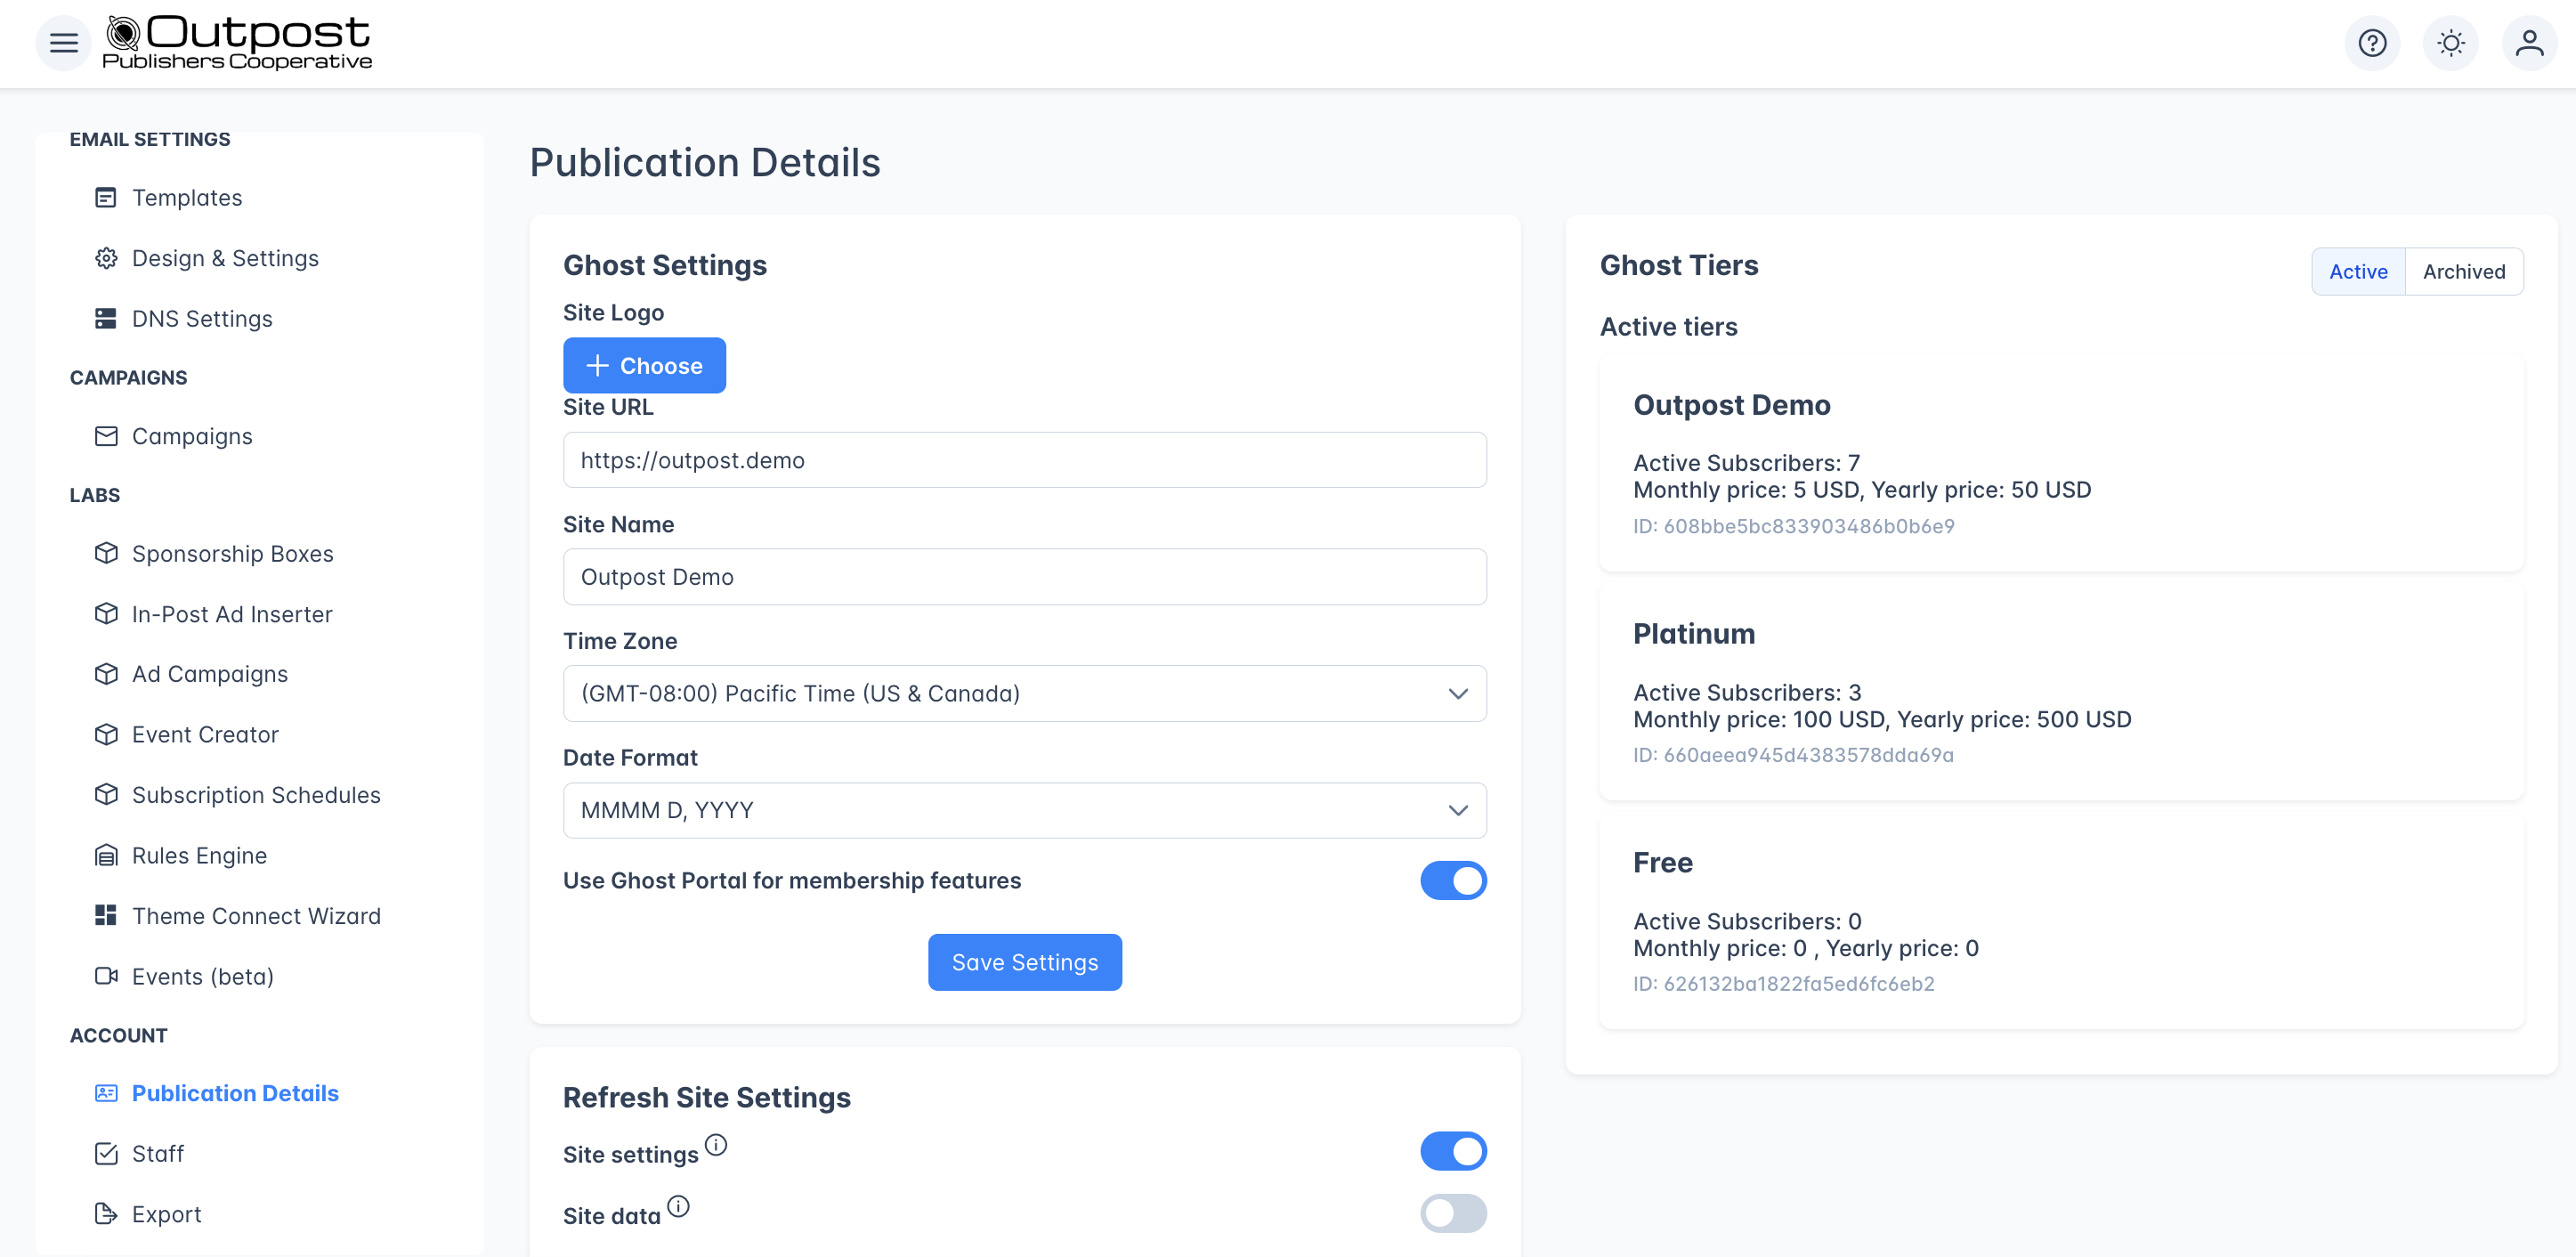Switch to the Active tiers tab
This screenshot has height=1257, width=2576.
[x=2358, y=272]
